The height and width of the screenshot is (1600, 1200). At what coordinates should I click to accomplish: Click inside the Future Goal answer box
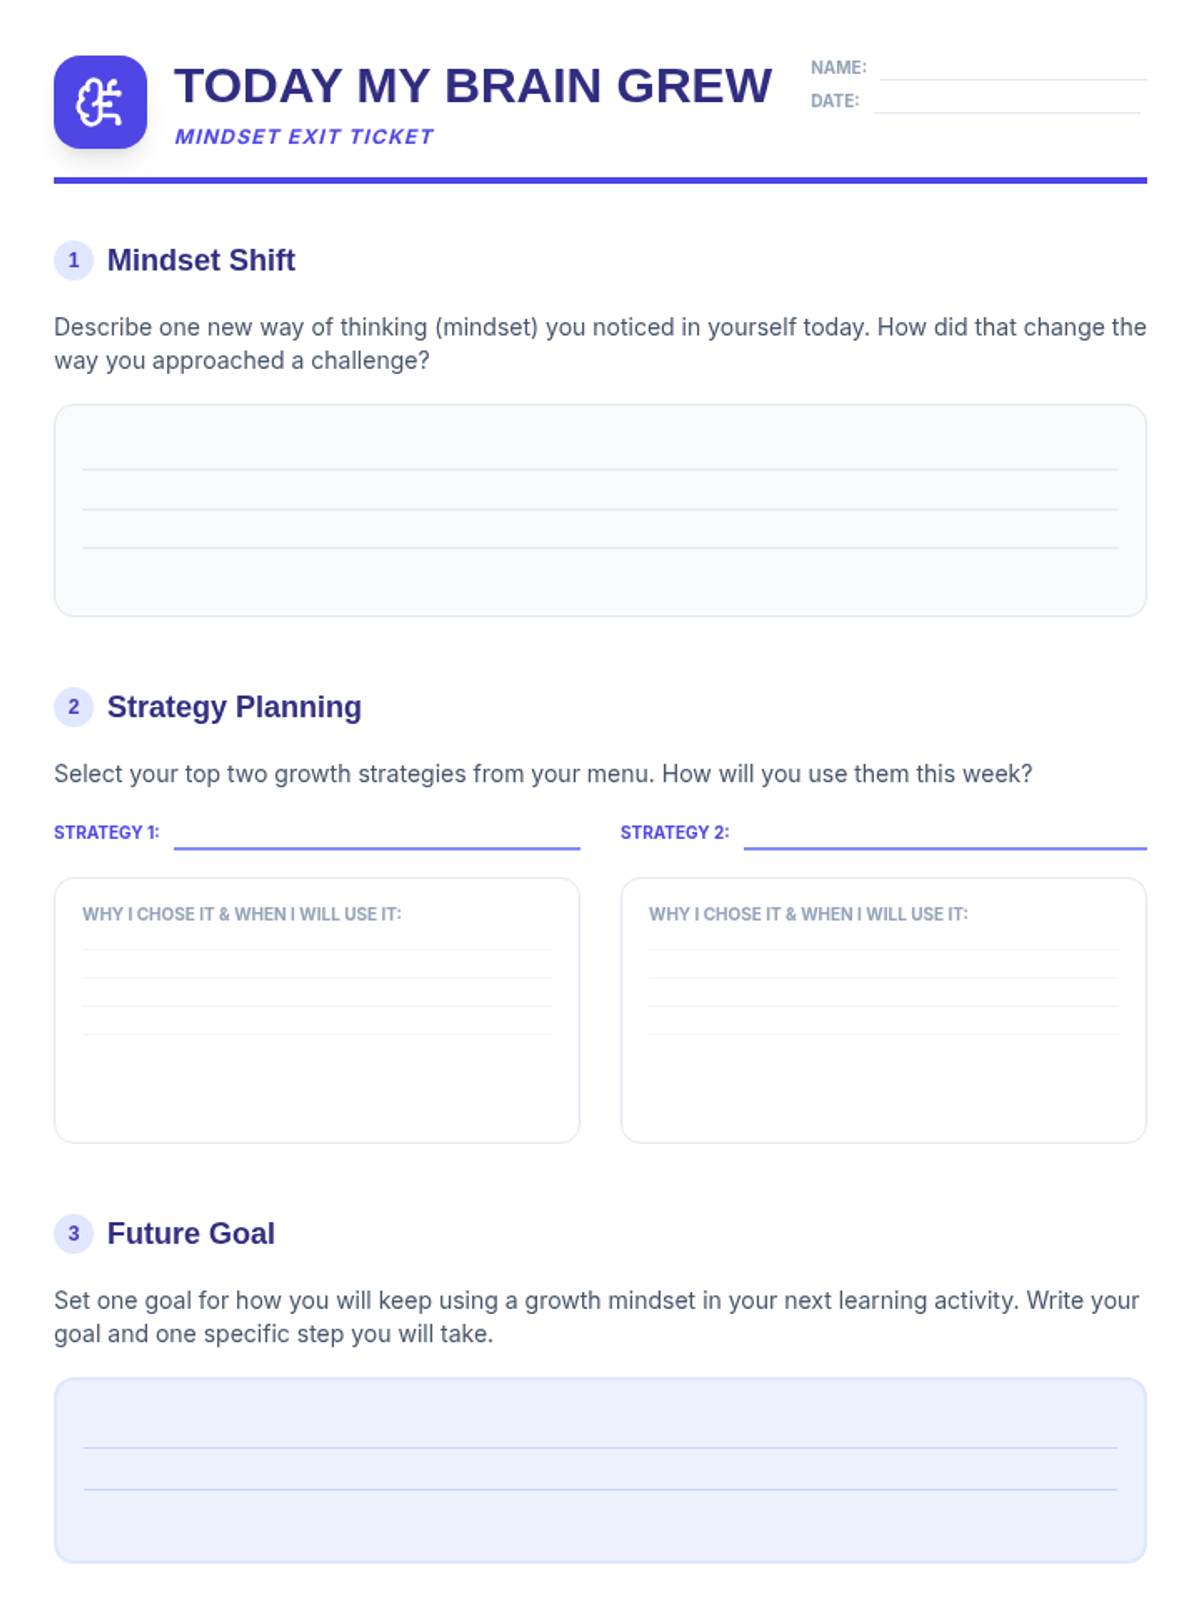click(600, 1470)
